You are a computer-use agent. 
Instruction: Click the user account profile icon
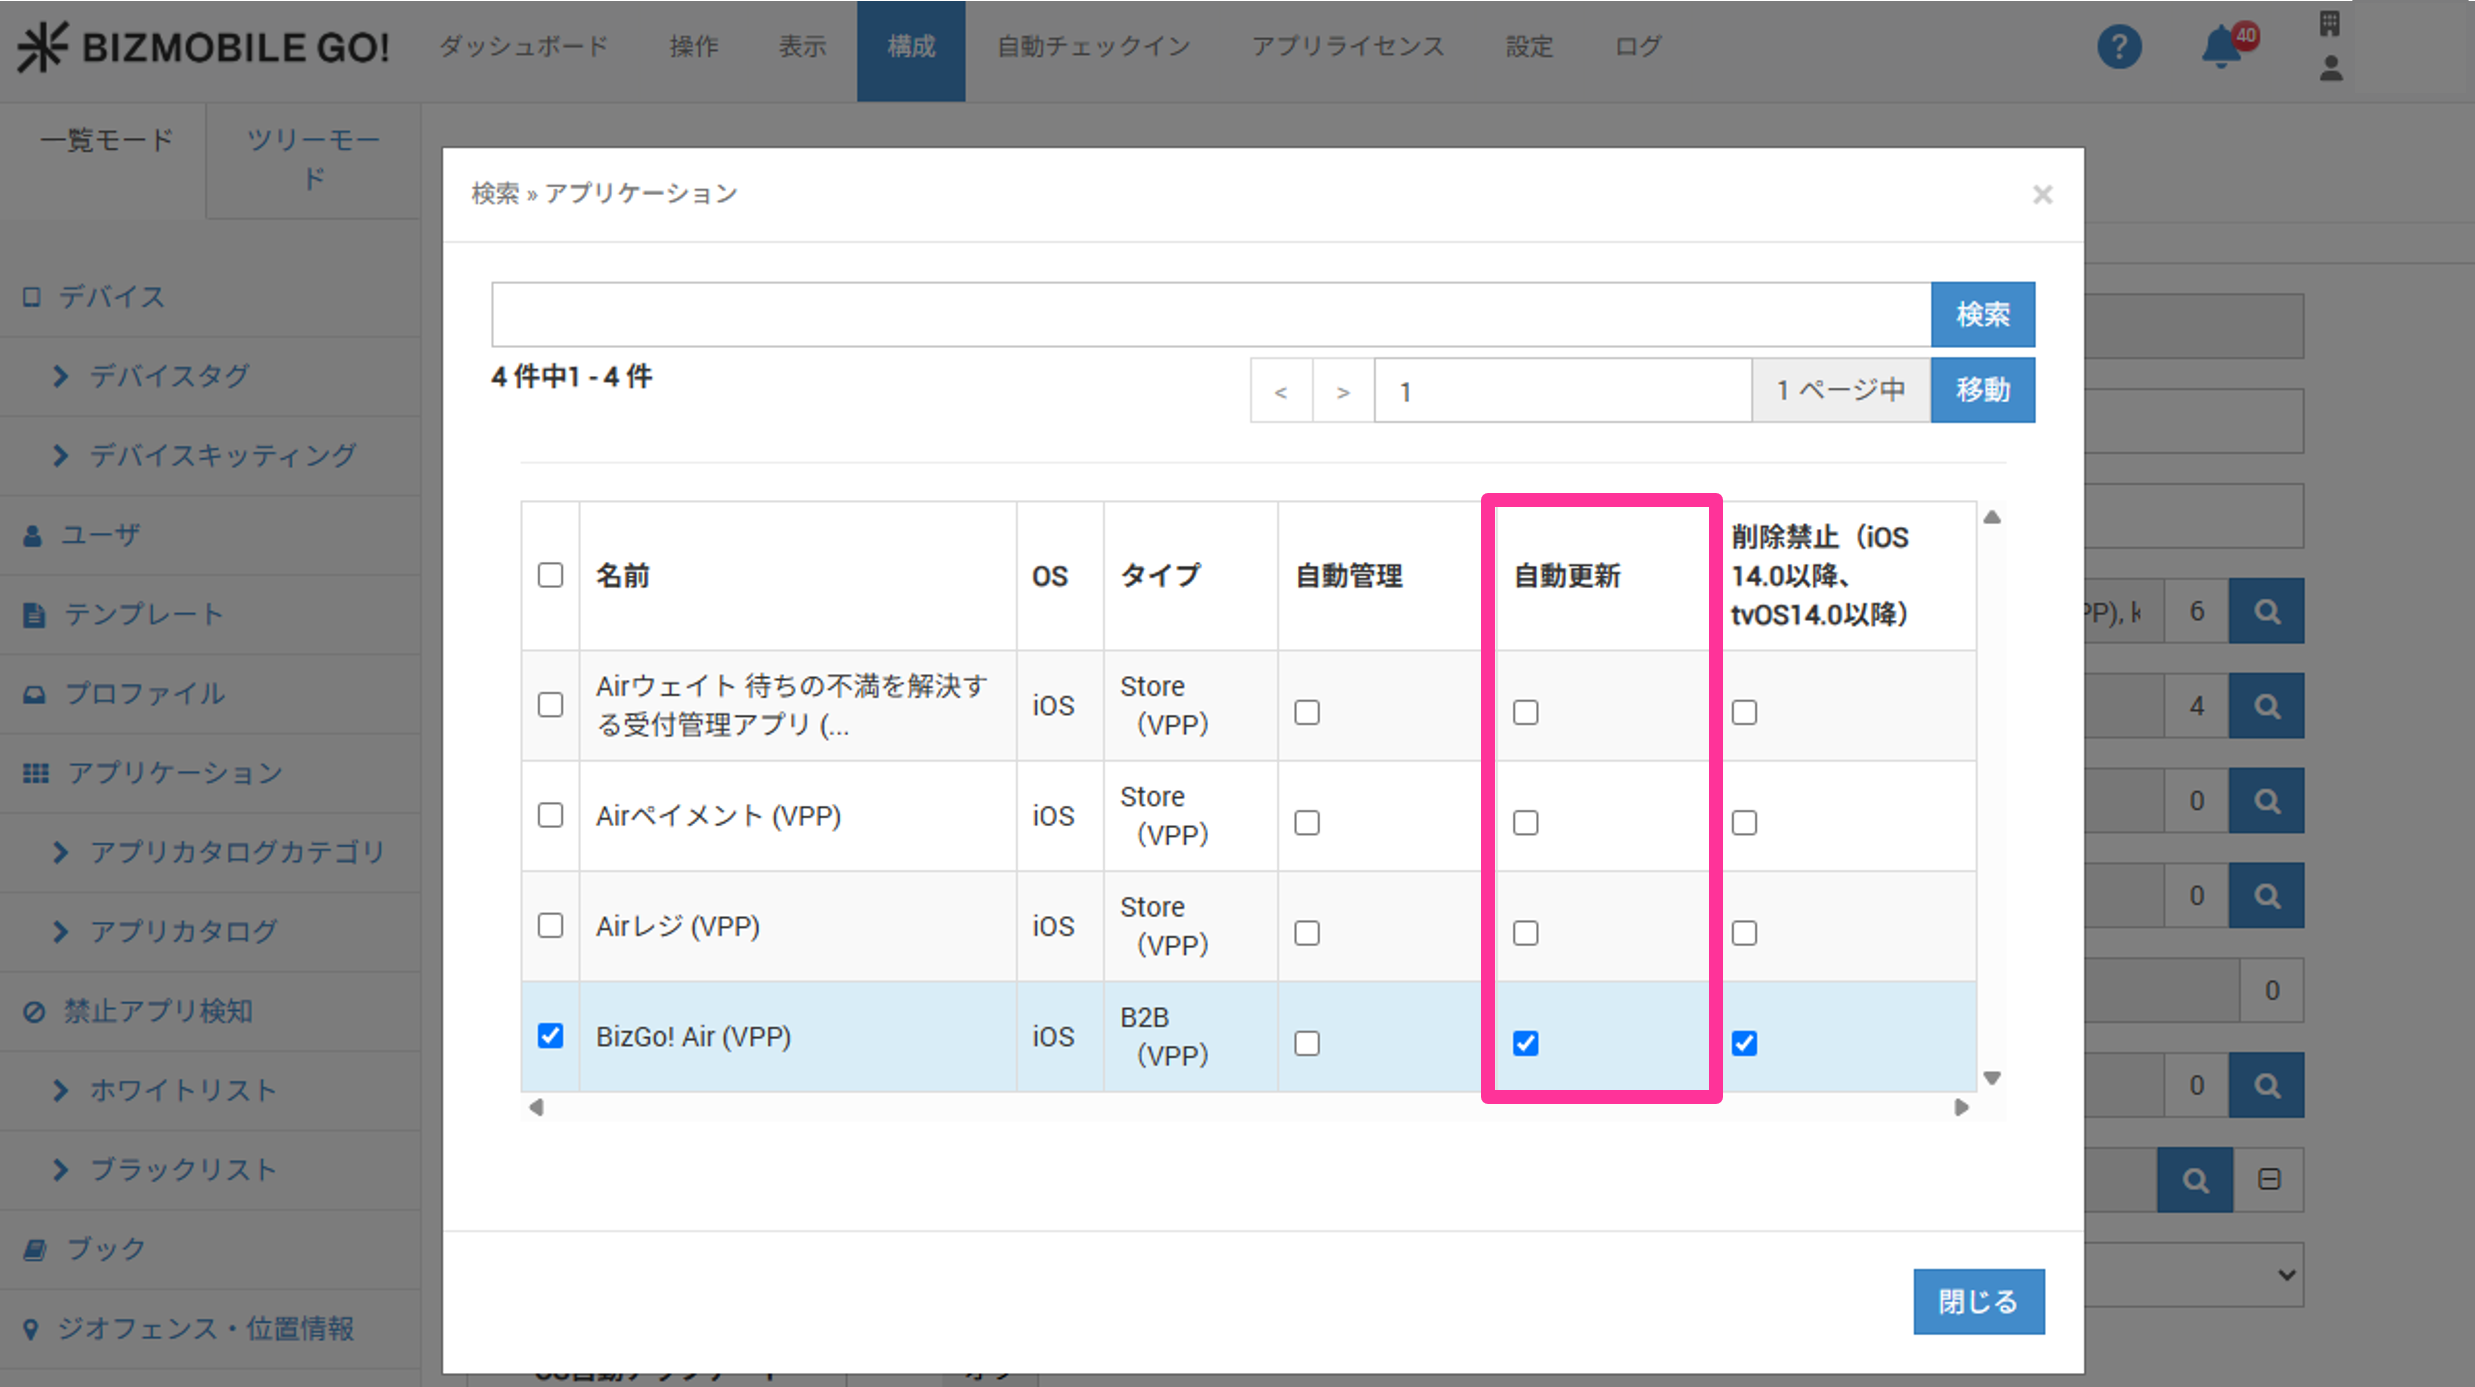(x=2330, y=68)
